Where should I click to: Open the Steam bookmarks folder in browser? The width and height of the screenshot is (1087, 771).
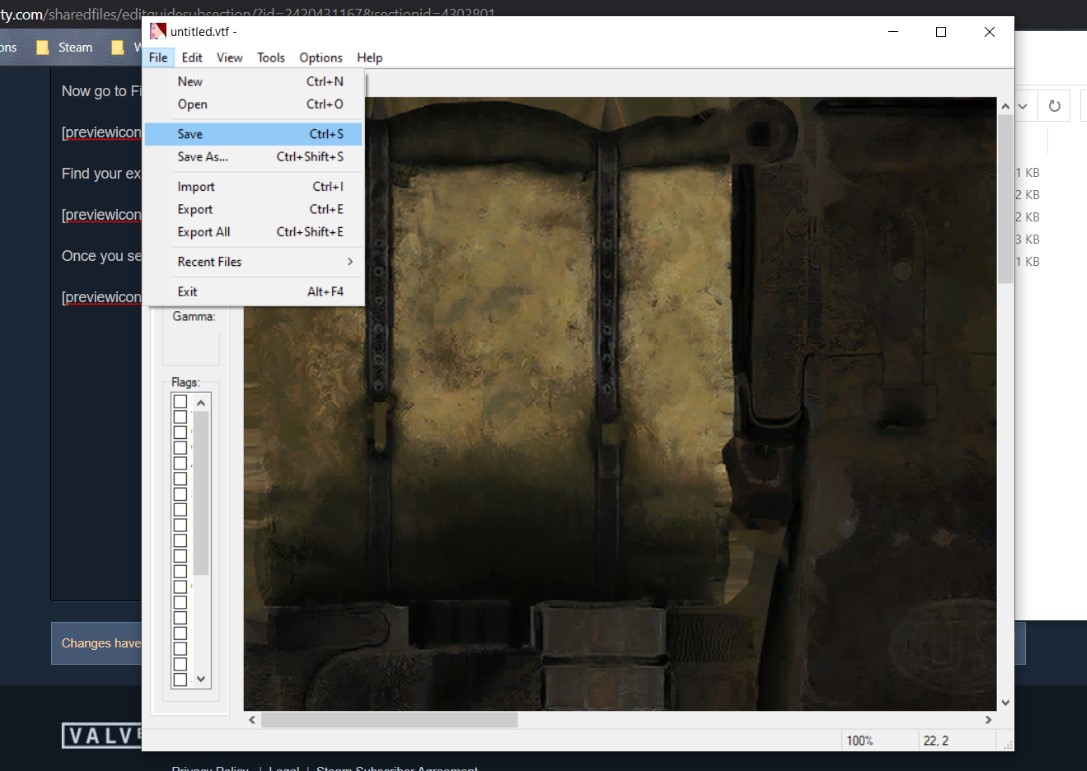pyautogui.click(x=64, y=47)
